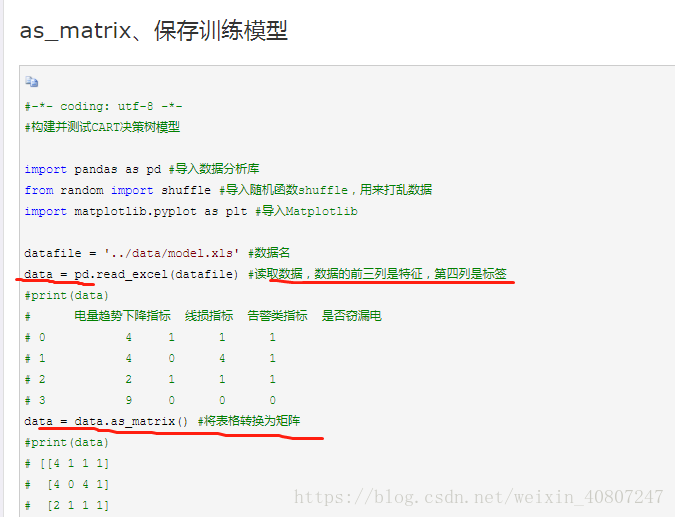Image resolution: width=675 pixels, height=517 pixels.
Task: Click the comment '#将表格转换为矩阵'
Action: [249, 421]
